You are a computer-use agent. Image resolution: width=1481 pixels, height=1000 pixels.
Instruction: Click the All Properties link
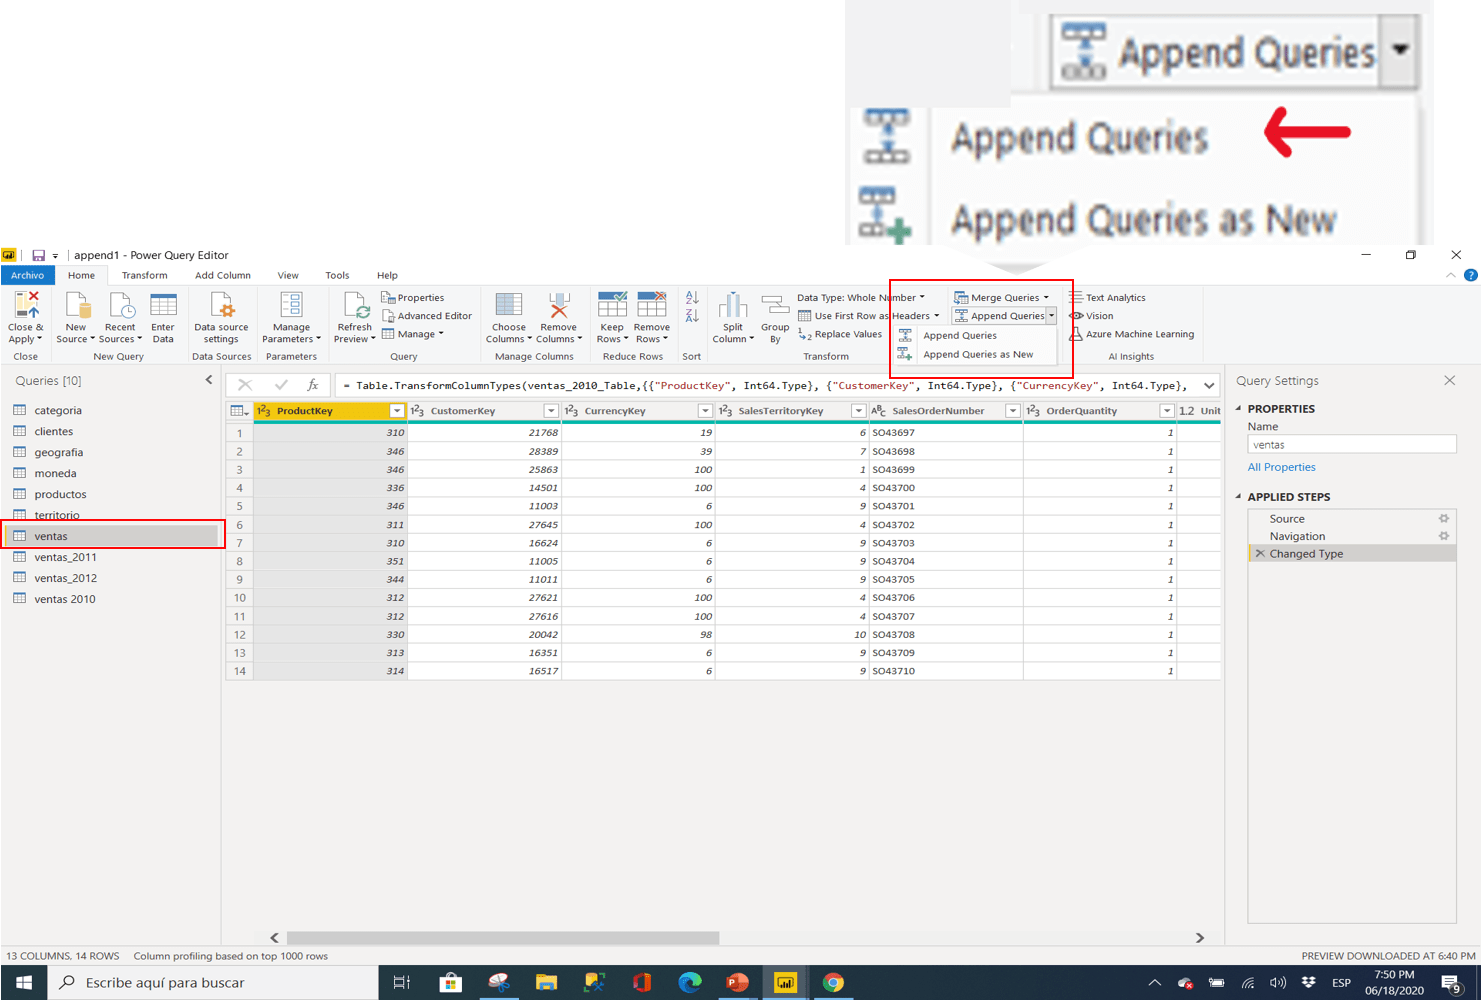[x=1281, y=467]
